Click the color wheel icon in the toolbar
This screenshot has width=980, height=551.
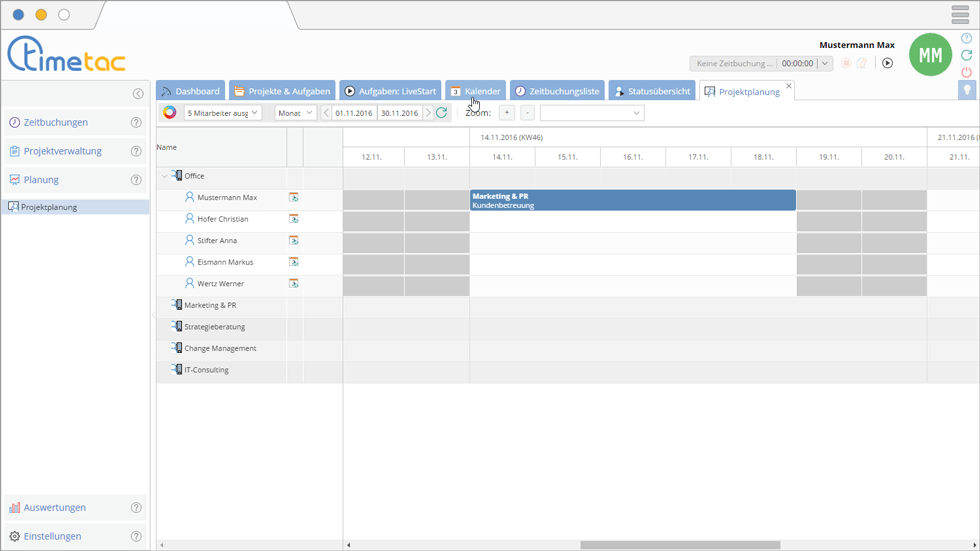coord(170,113)
